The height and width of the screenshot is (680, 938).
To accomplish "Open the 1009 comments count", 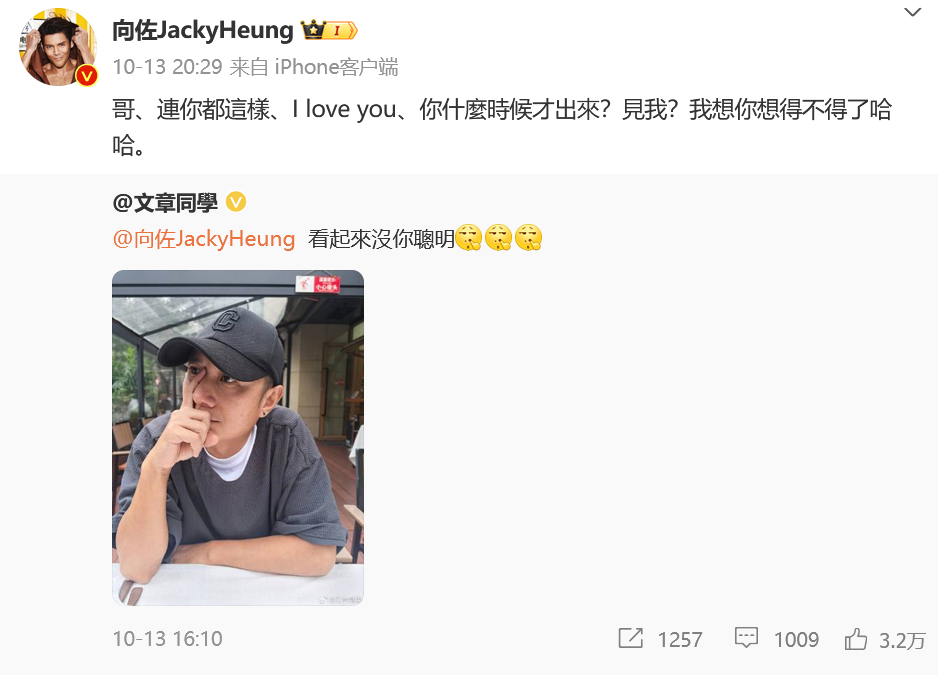I will click(796, 640).
